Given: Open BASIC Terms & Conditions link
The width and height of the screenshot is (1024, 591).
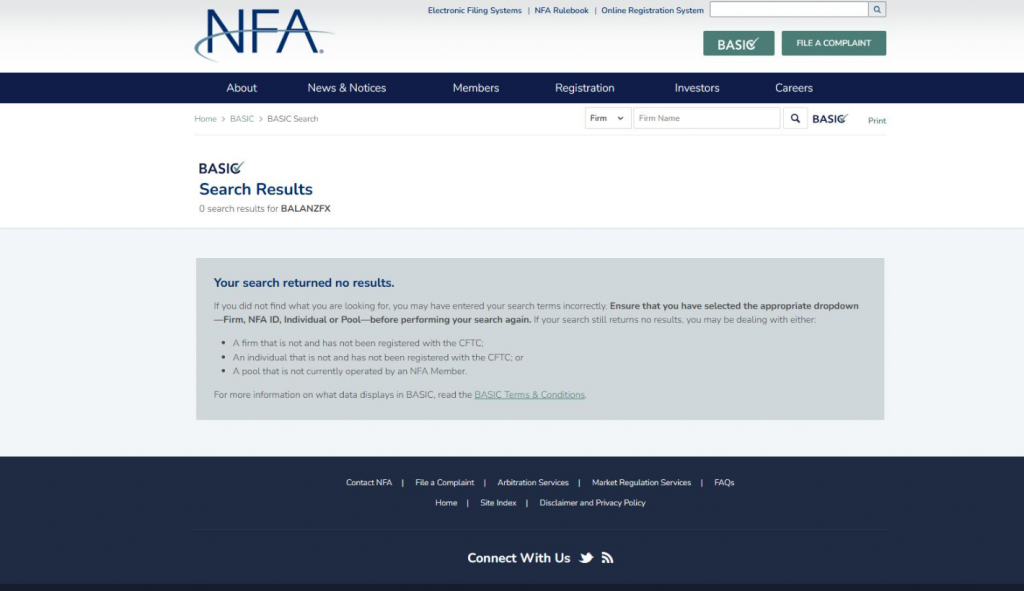Looking at the screenshot, I should (530, 394).
